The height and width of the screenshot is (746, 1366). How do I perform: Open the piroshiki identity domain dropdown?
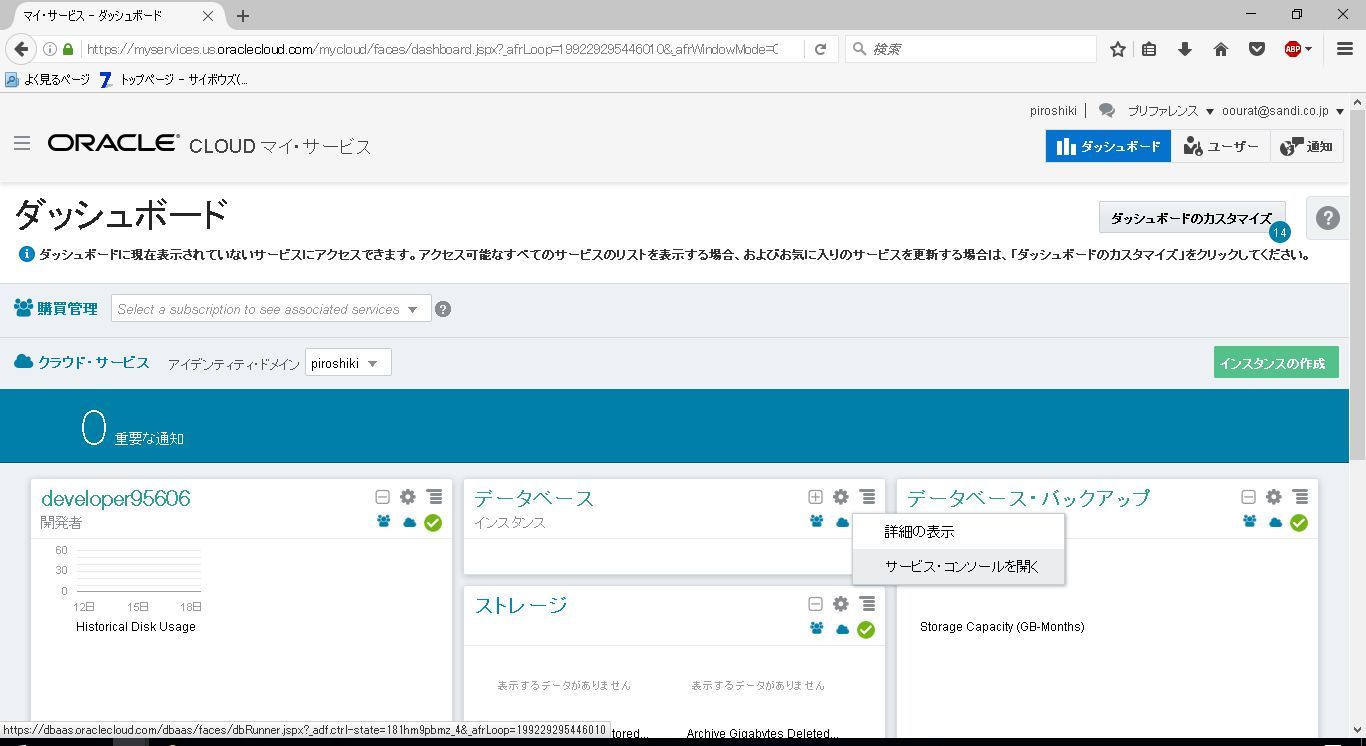pyautogui.click(x=347, y=363)
